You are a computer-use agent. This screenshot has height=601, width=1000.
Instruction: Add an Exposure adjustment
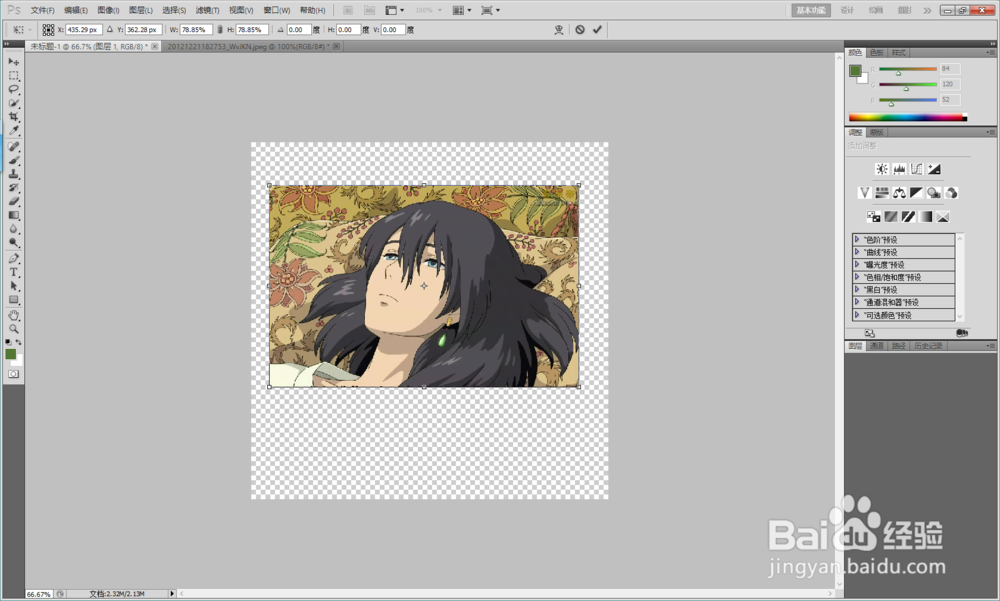tap(934, 169)
